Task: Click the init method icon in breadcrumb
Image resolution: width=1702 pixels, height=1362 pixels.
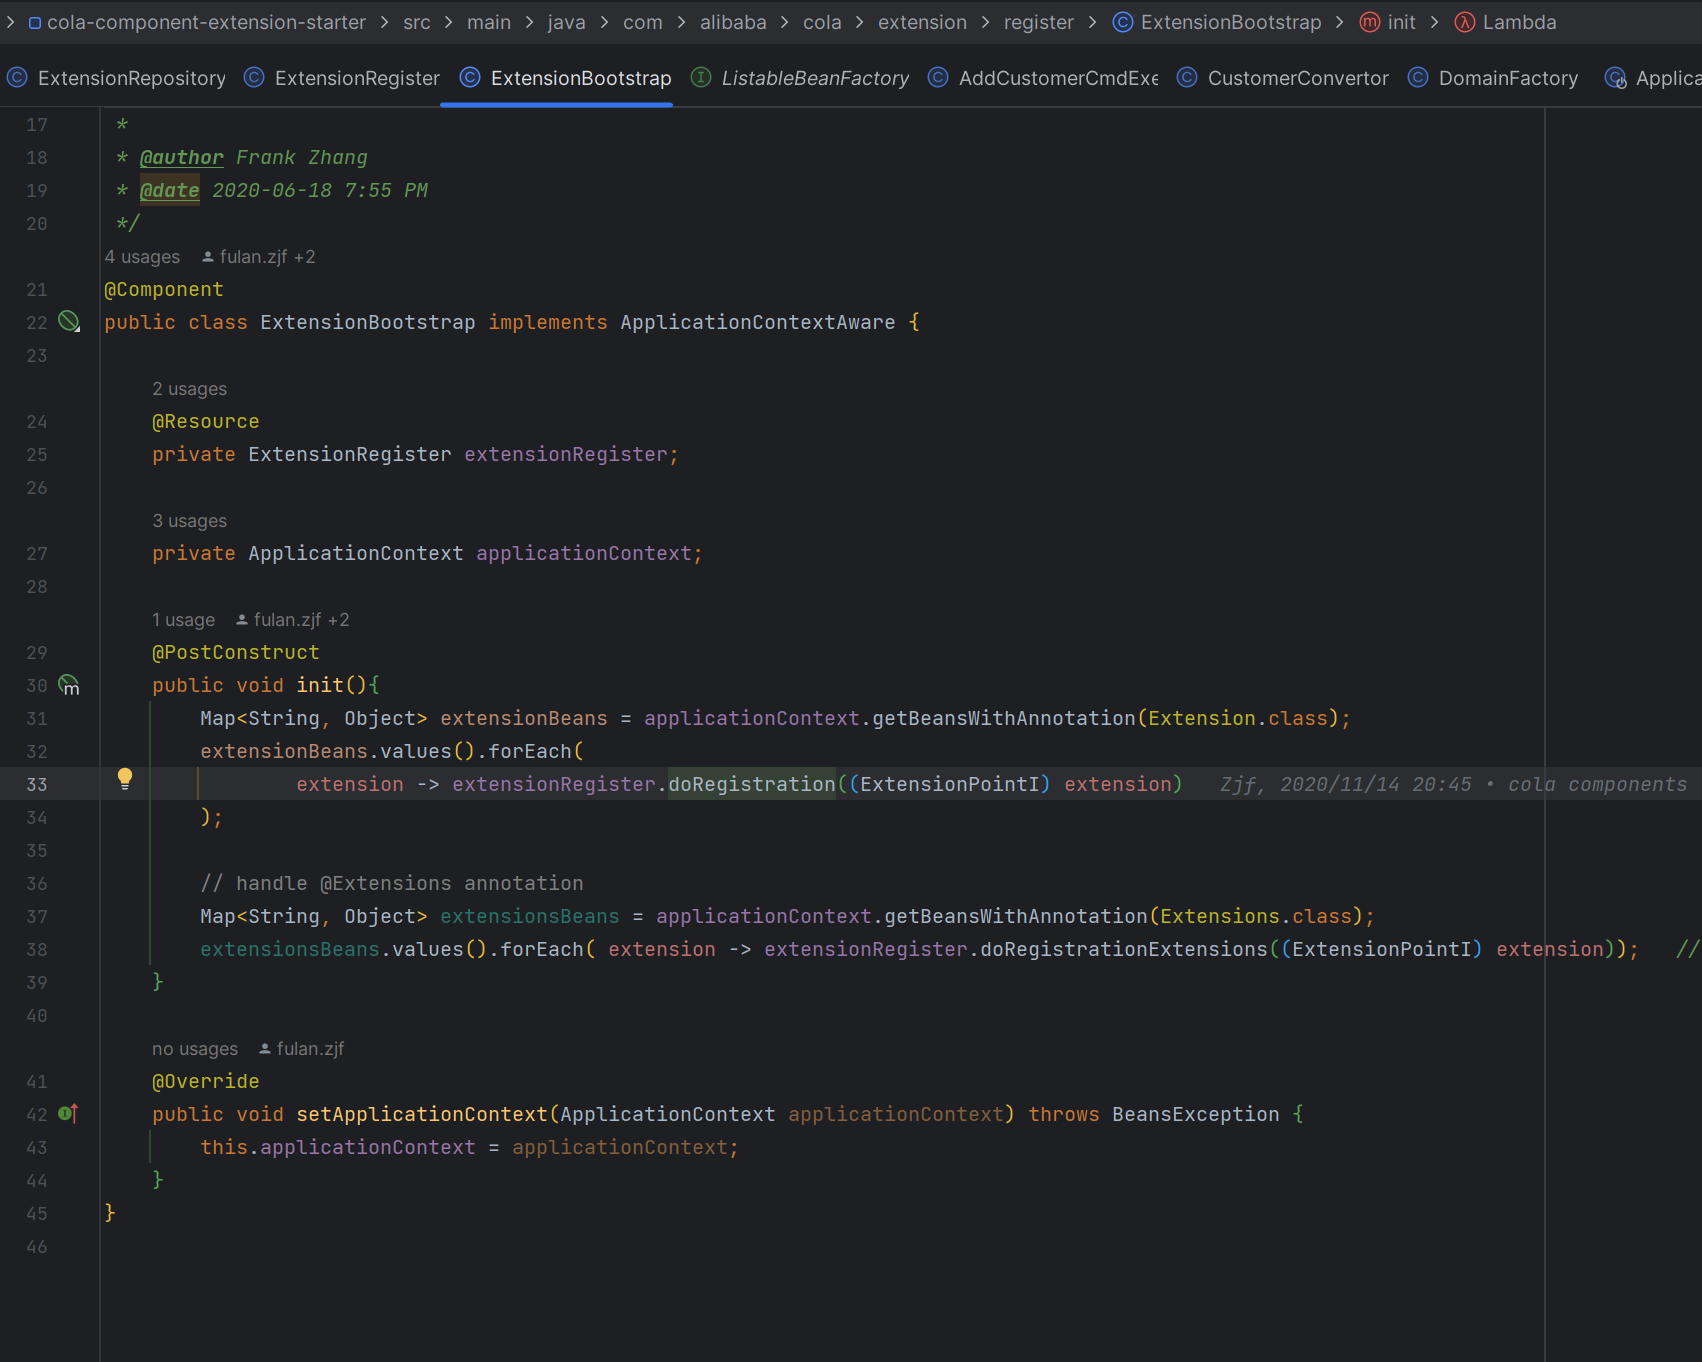Action: (1369, 22)
